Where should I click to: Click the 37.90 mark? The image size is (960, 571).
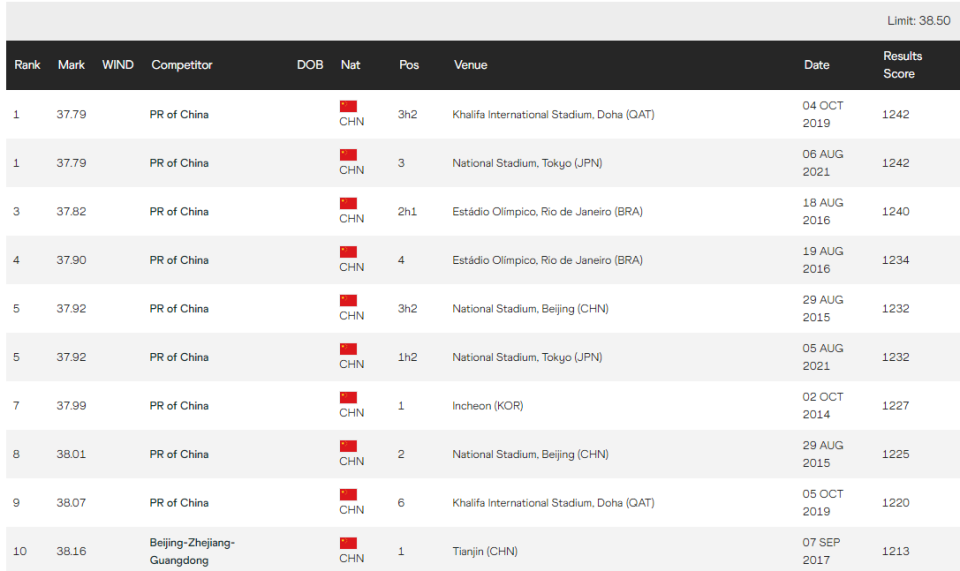click(71, 260)
